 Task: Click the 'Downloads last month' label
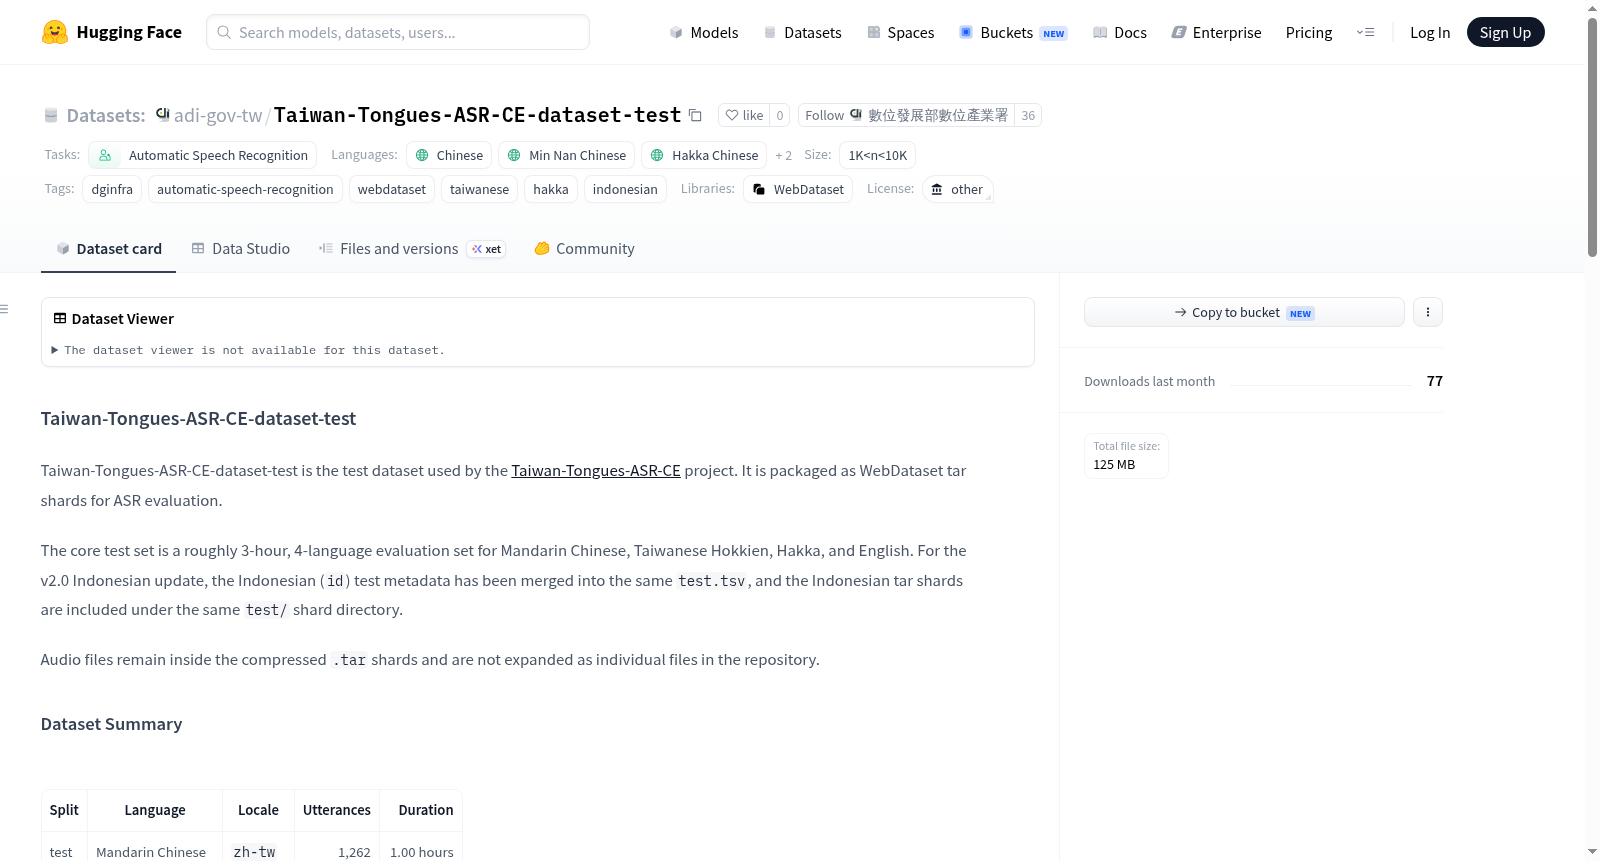click(x=1149, y=381)
